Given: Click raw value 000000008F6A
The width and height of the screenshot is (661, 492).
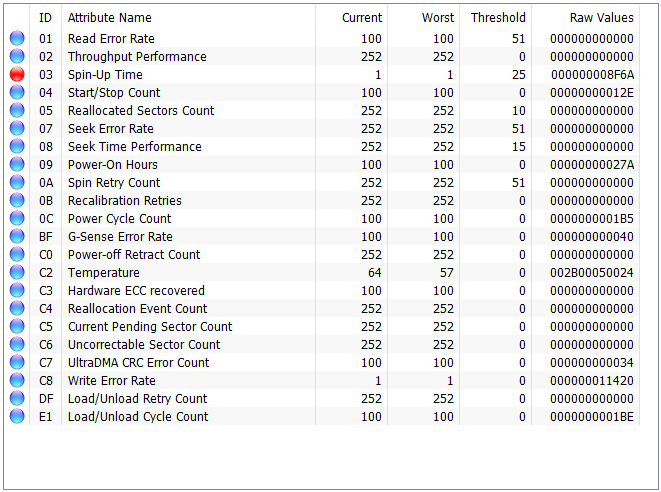Looking at the screenshot, I should (592, 75).
